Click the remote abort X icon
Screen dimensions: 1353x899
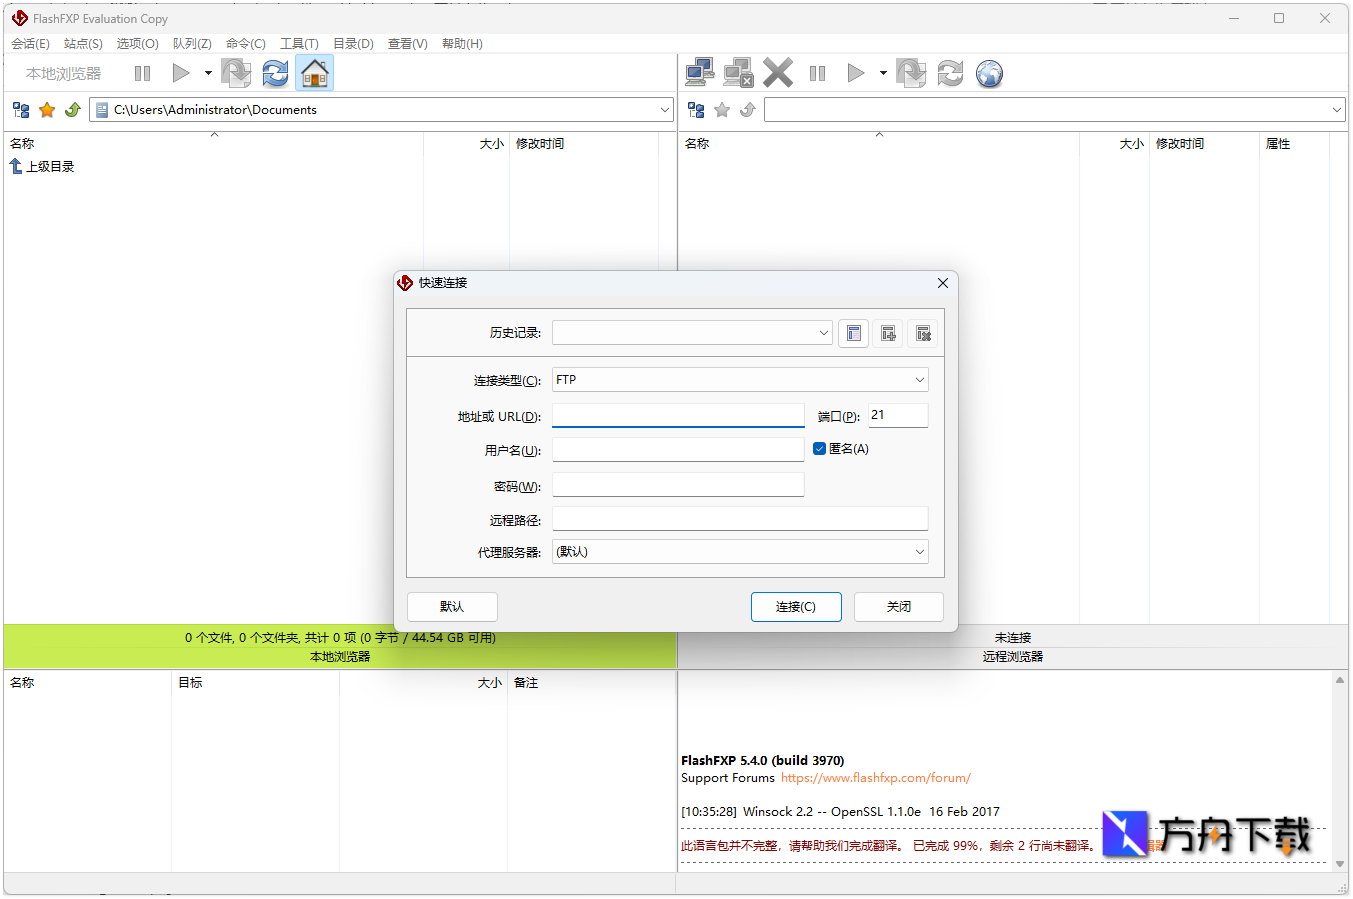(x=778, y=73)
